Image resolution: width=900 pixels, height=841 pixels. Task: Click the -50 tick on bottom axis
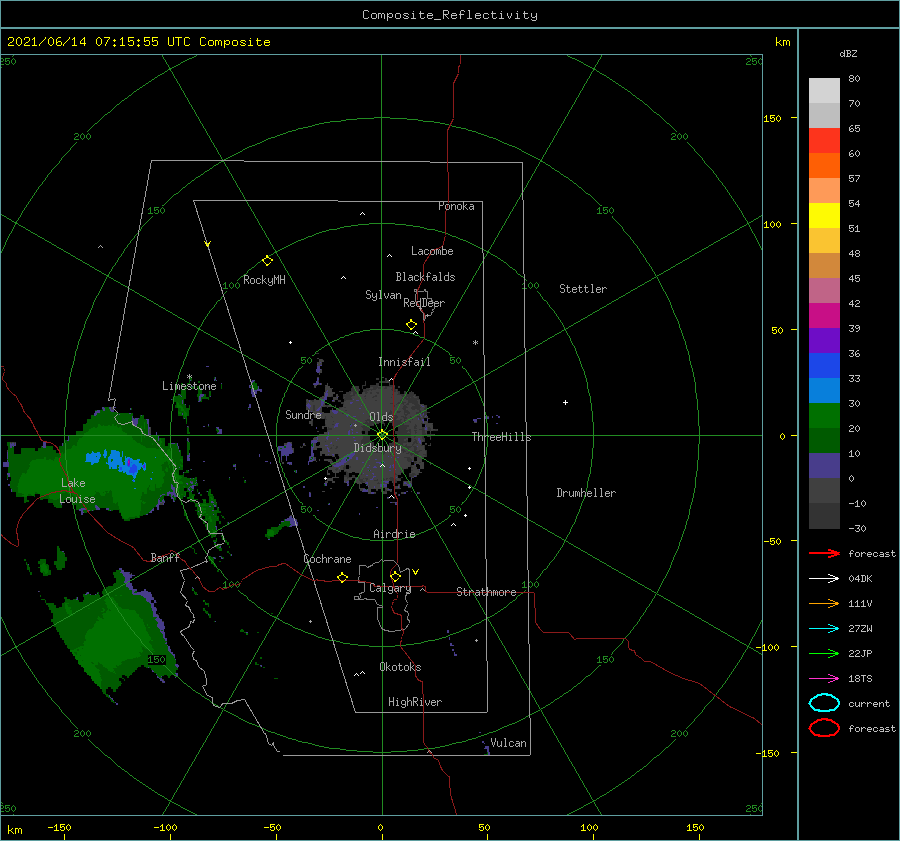coord(272,828)
